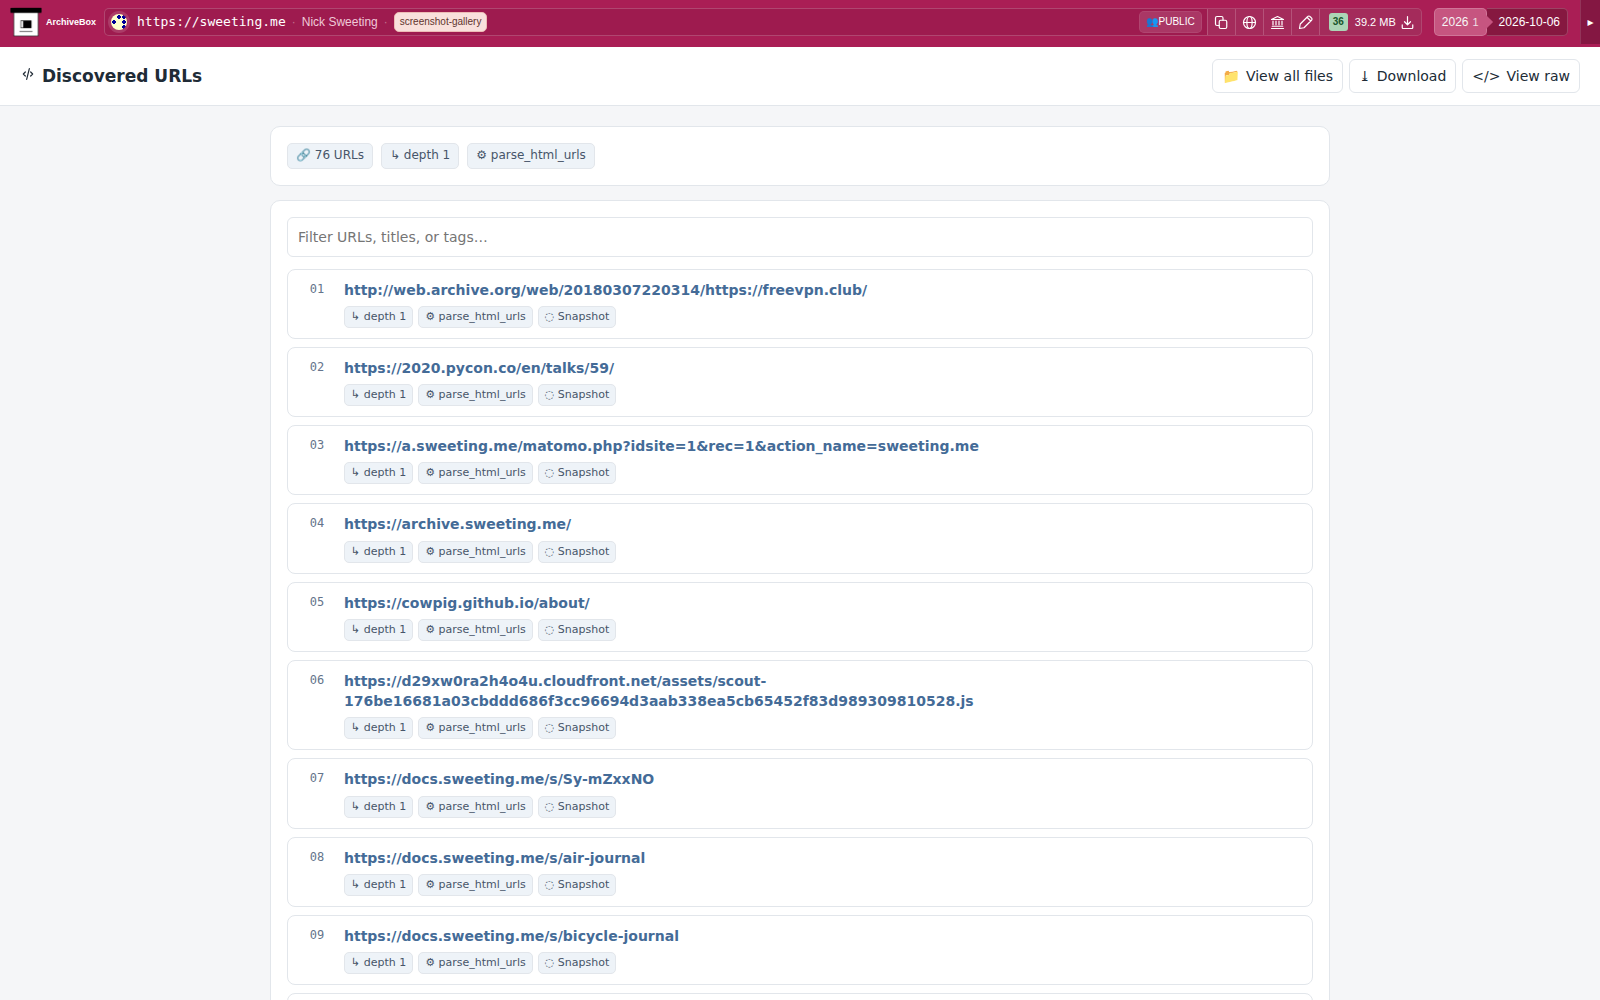Open the cowpig.github.io/about link
Screen dimensions: 1600x1000
[x=467, y=603]
